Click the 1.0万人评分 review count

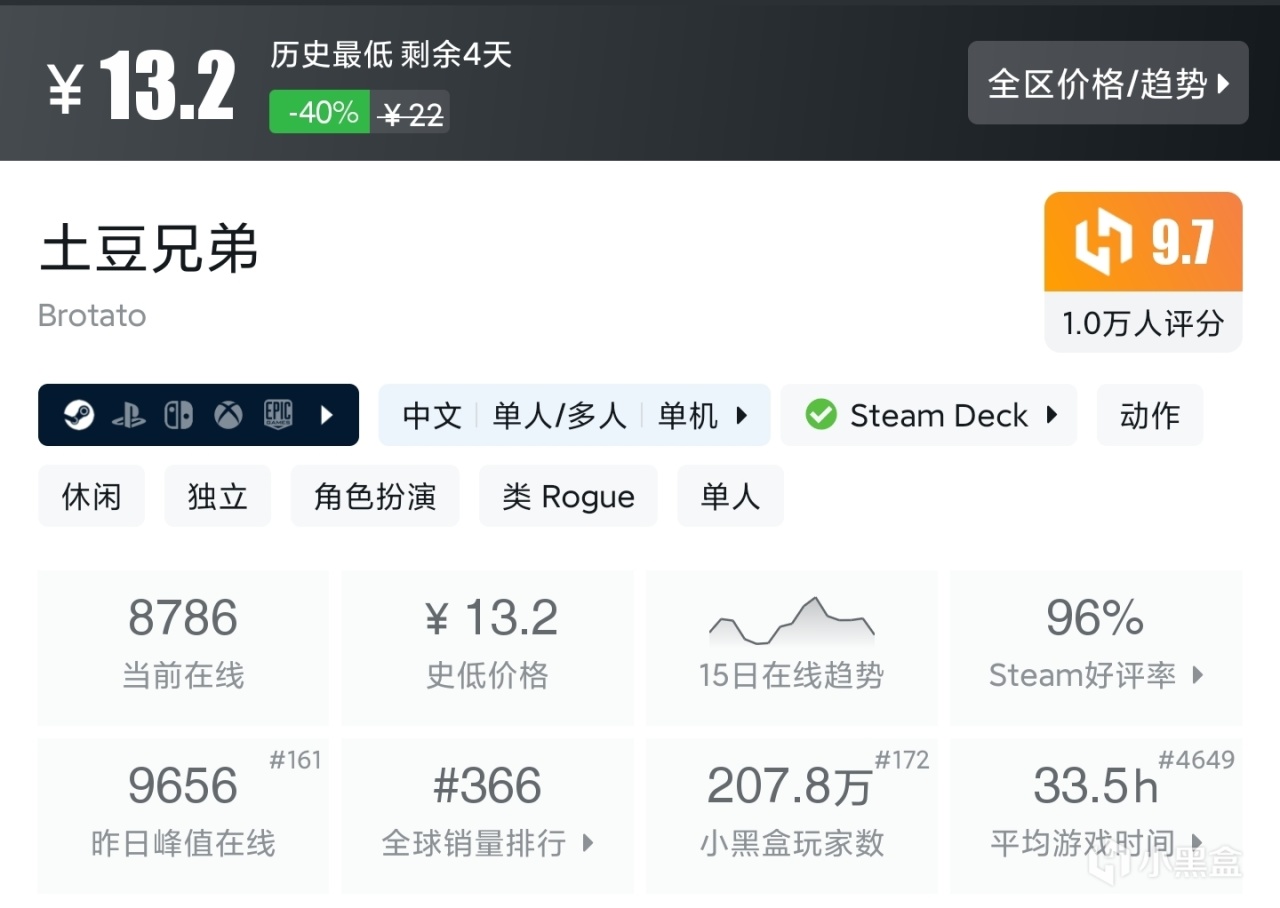[1143, 323]
